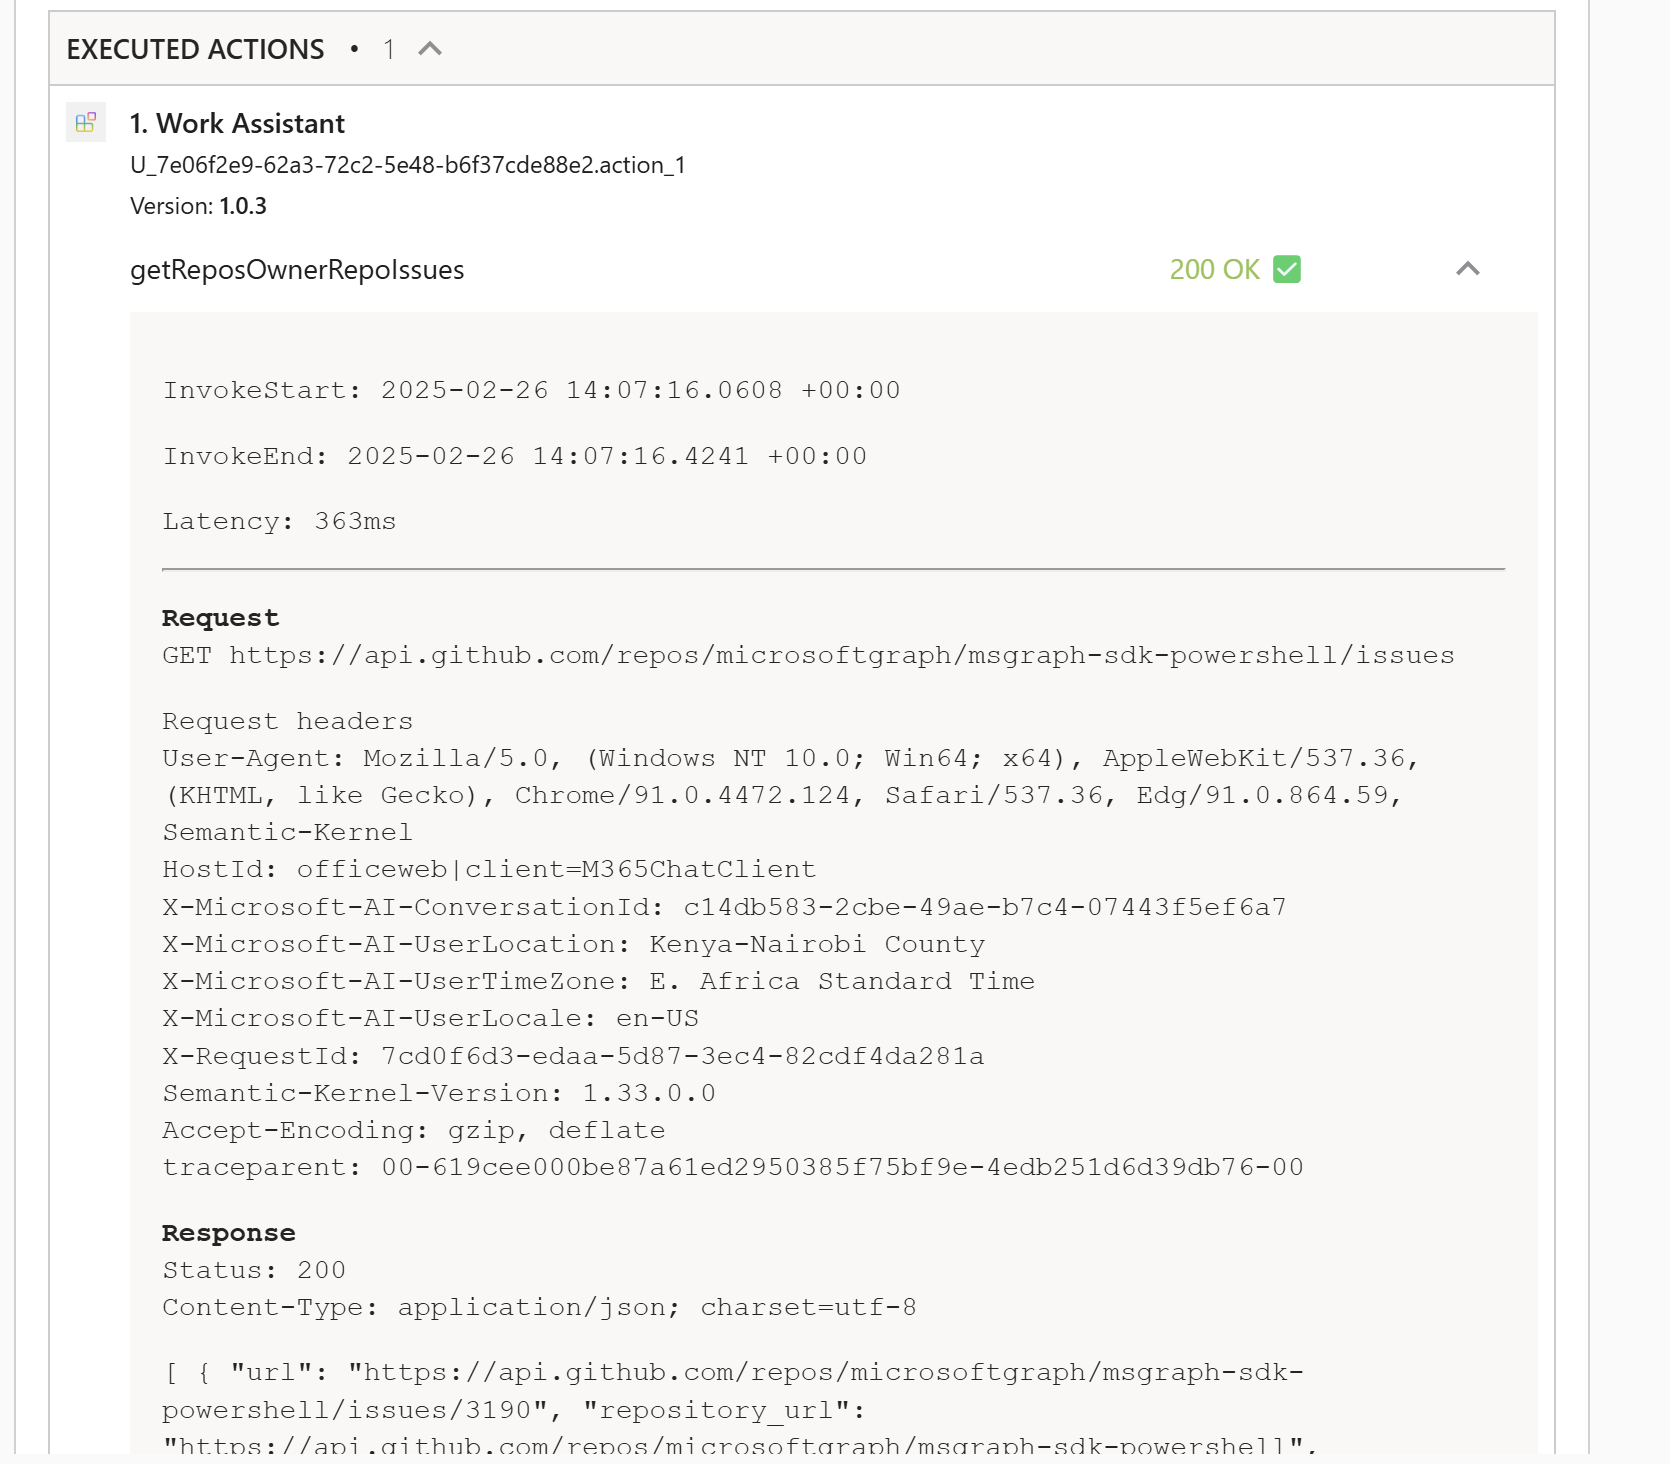Click the 'Request' section heading
This screenshot has width=1670, height=1464.
[220, 618]
